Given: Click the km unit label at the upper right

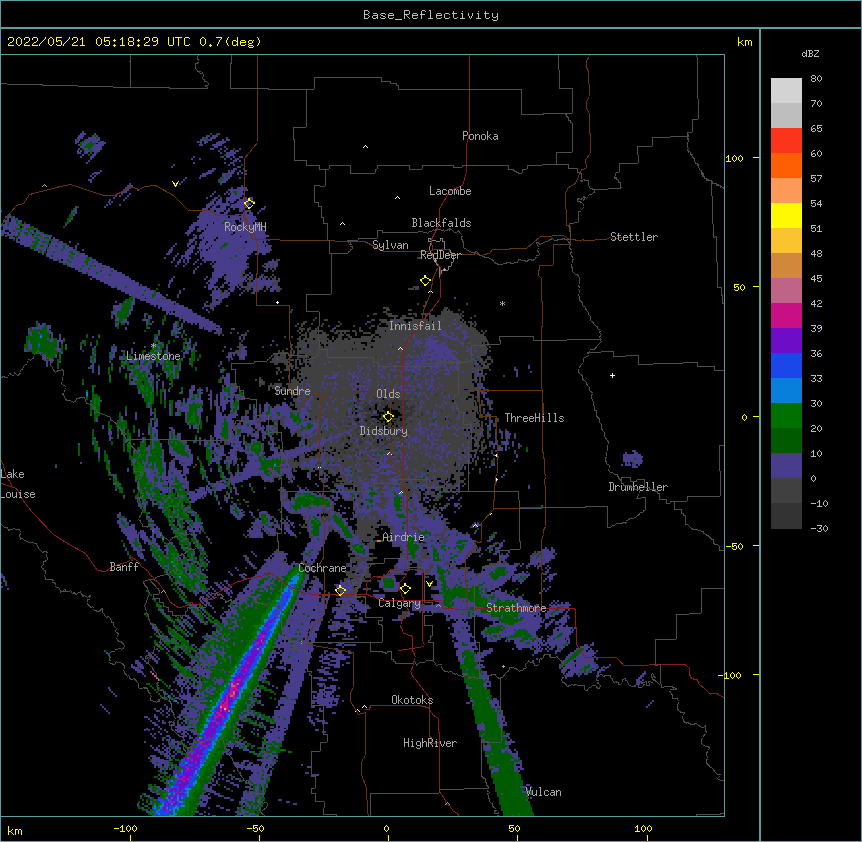Looking at the screenshot, I should [x=745, y=42].
